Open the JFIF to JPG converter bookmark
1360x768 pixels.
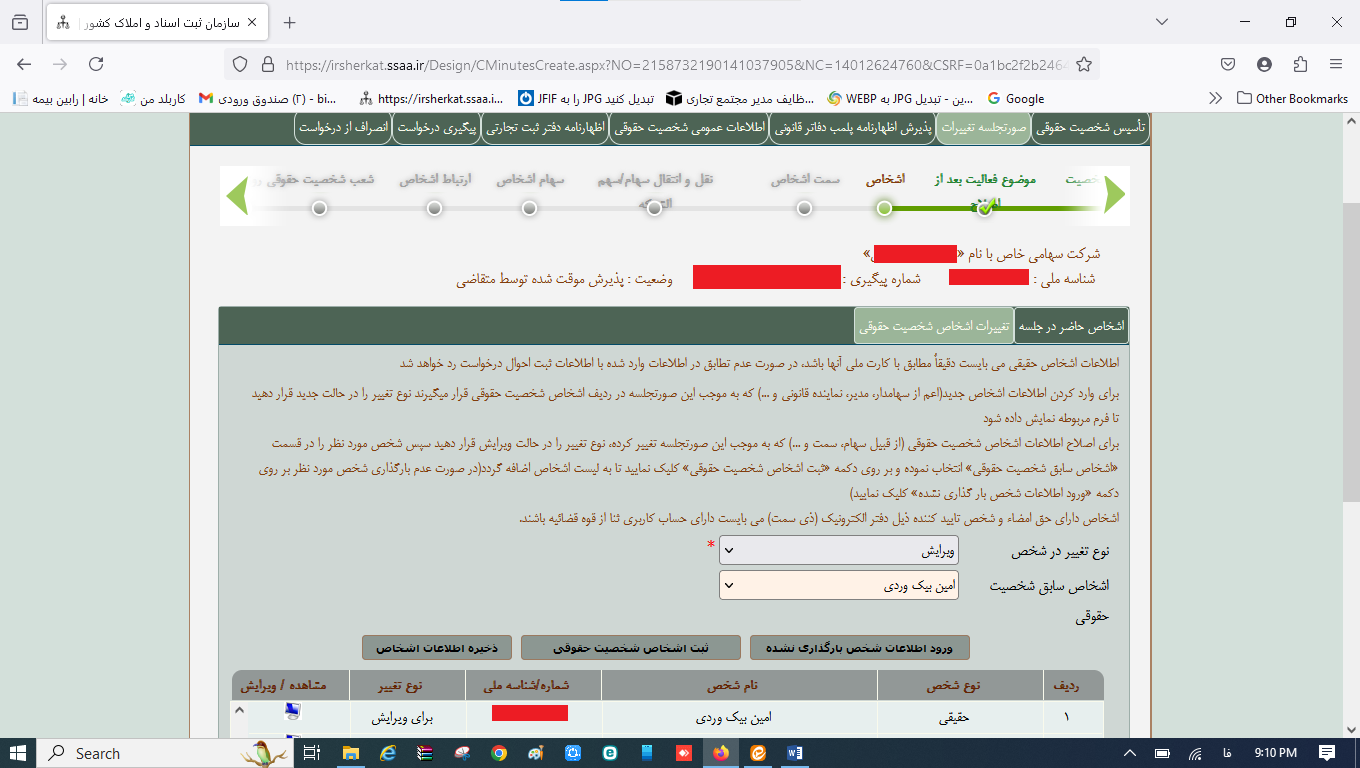pyautogui.click(x=586, y=98)
